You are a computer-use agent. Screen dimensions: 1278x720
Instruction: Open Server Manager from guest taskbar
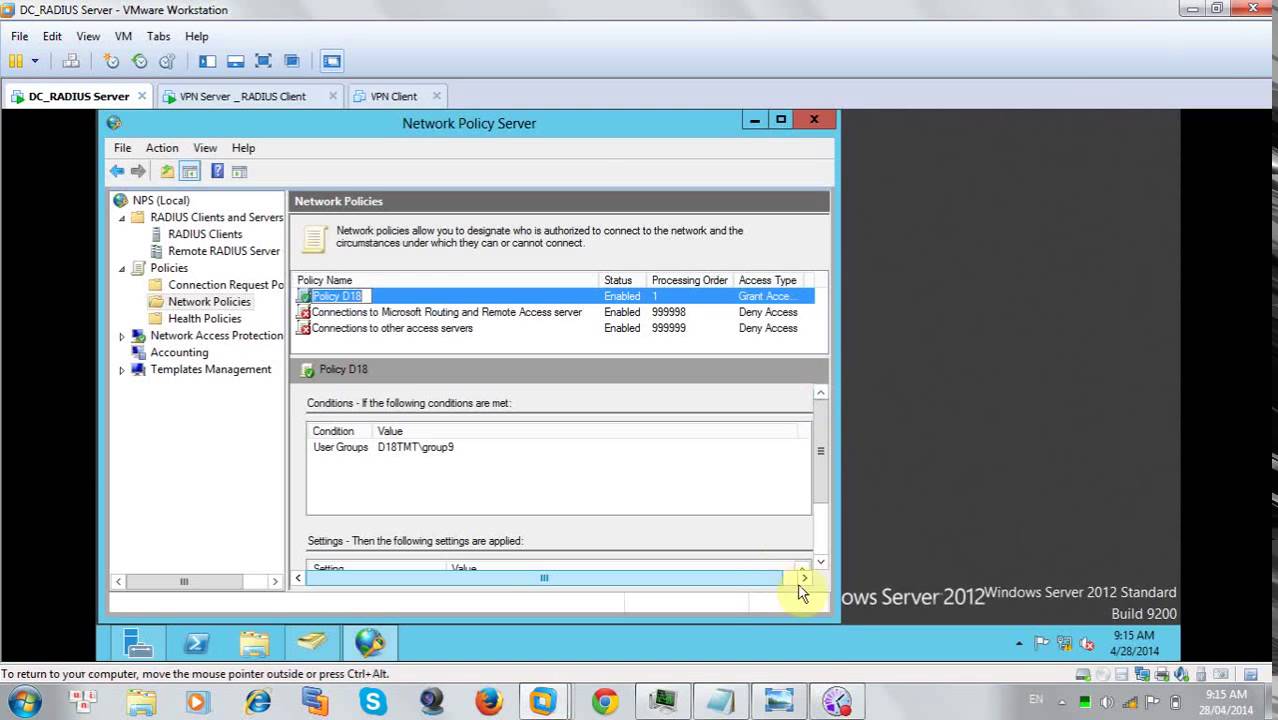pos(138,643)
